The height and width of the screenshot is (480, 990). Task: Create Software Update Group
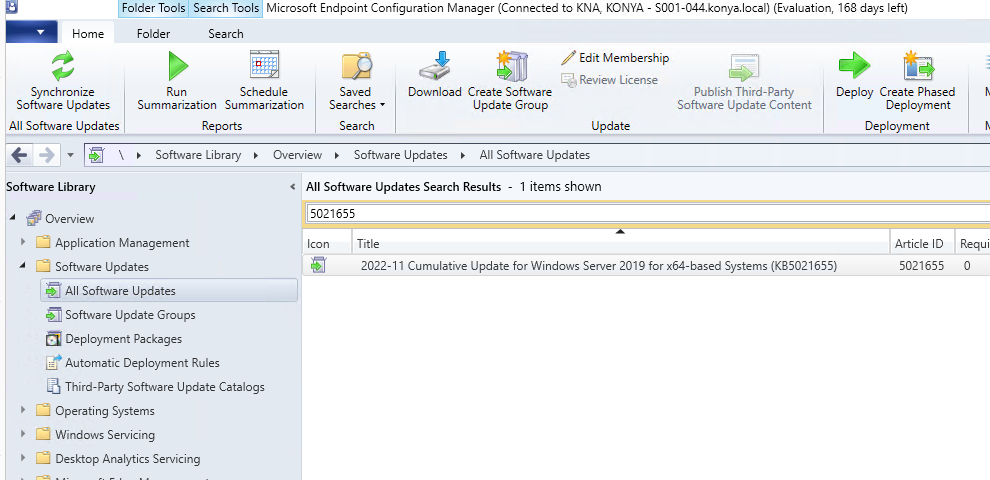(x=510, y=81)
